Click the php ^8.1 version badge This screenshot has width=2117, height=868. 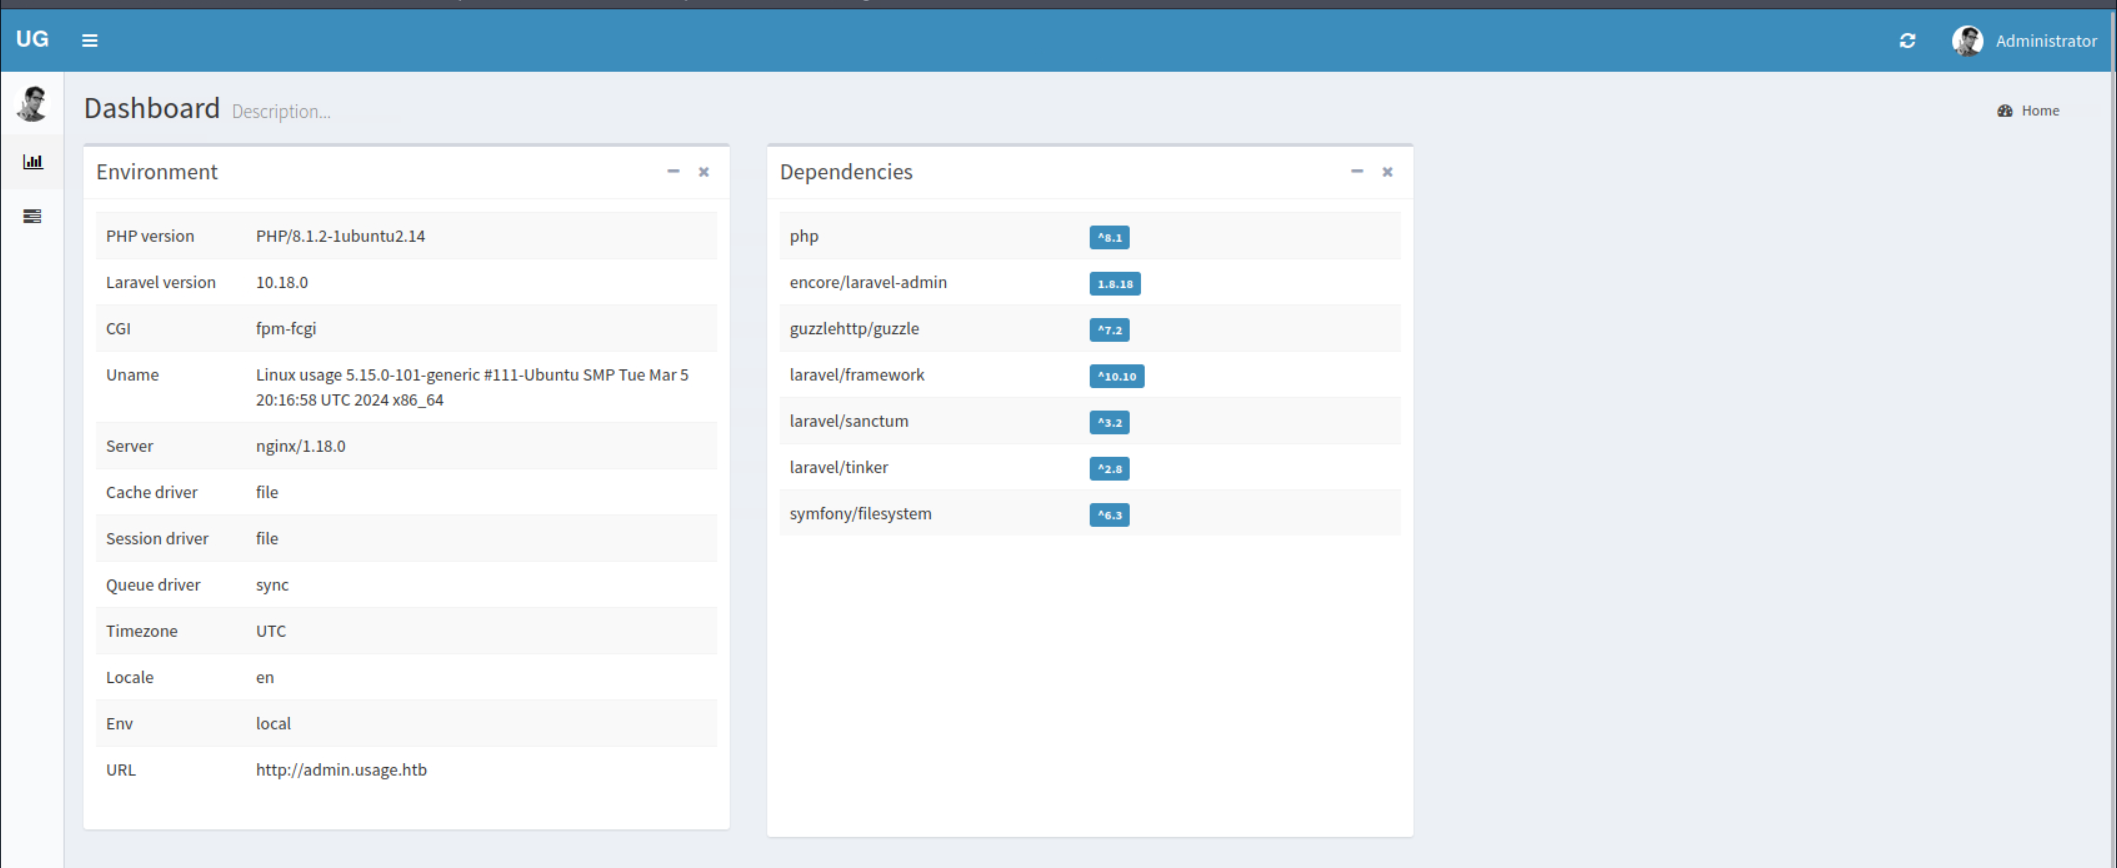tap(1109, 238)
